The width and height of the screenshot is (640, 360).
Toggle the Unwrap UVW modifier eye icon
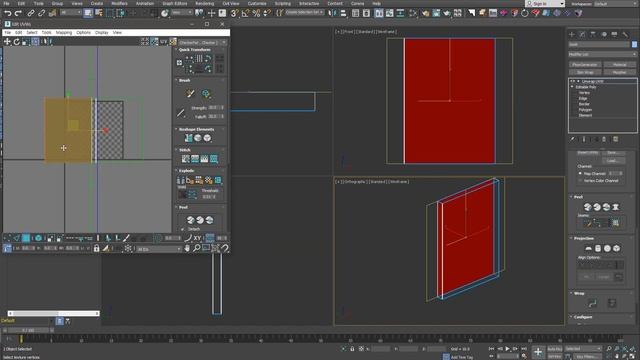pos(572,81)
